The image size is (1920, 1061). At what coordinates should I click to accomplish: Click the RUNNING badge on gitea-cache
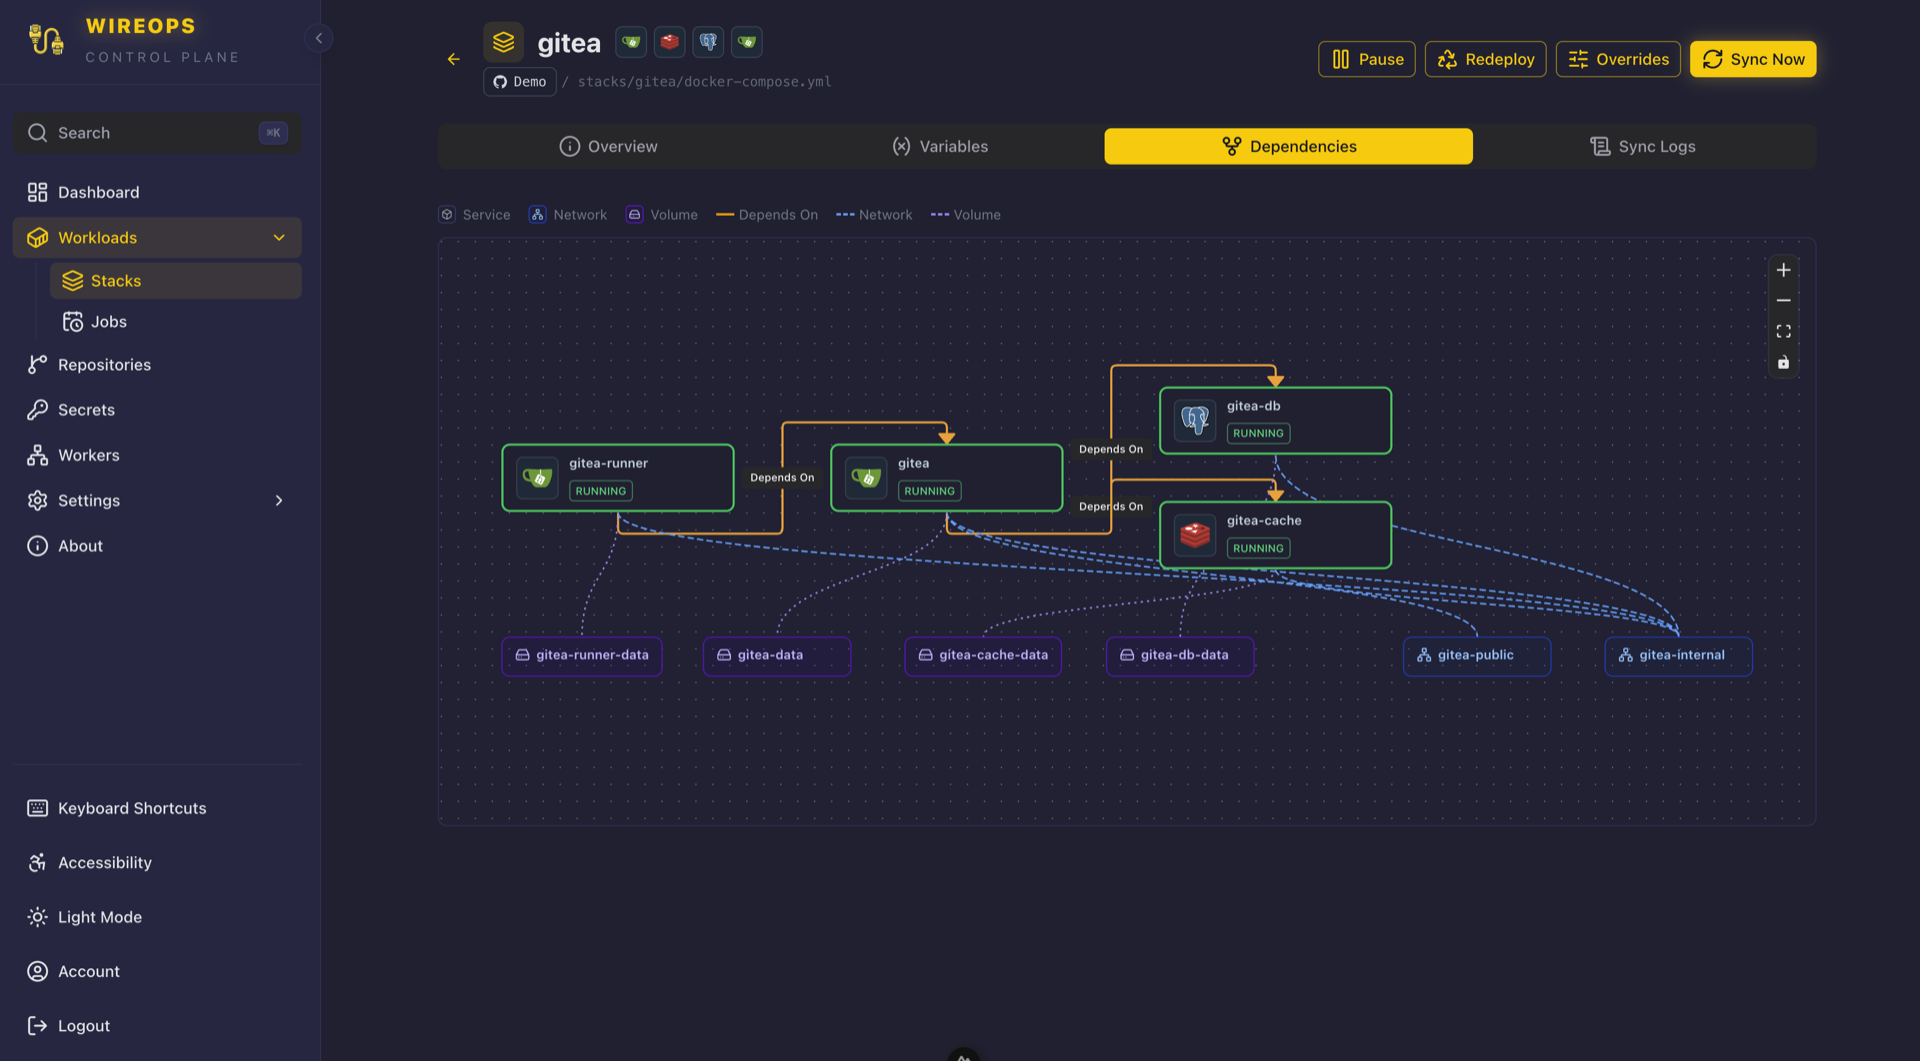point(1258,549)
